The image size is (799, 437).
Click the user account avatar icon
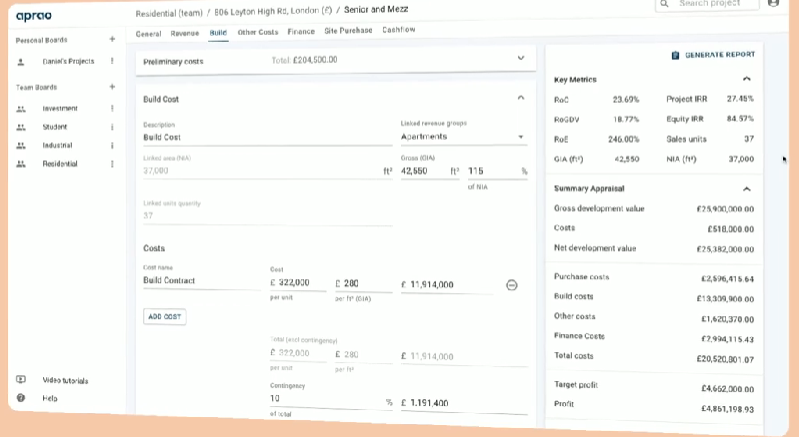773,4
